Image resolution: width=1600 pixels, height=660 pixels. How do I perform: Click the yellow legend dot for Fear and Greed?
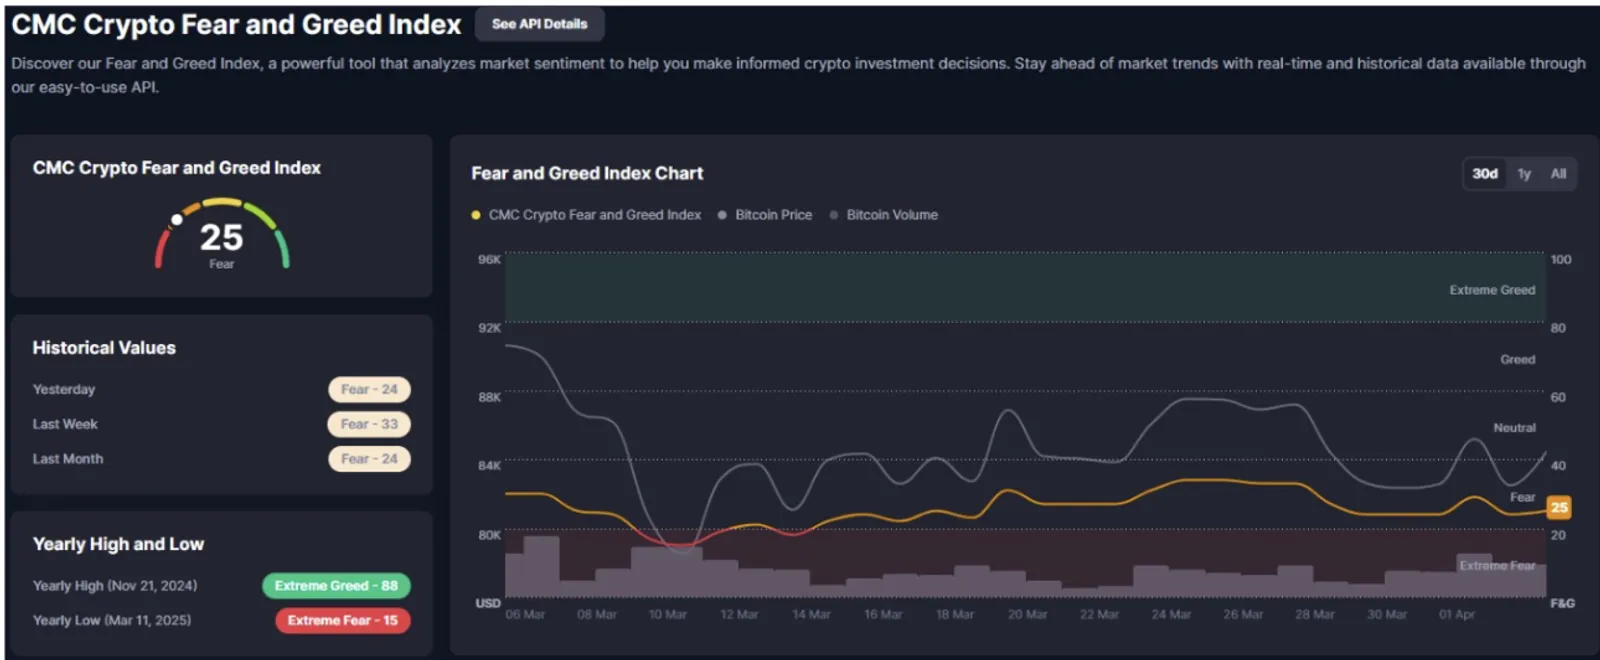(476, 215)
